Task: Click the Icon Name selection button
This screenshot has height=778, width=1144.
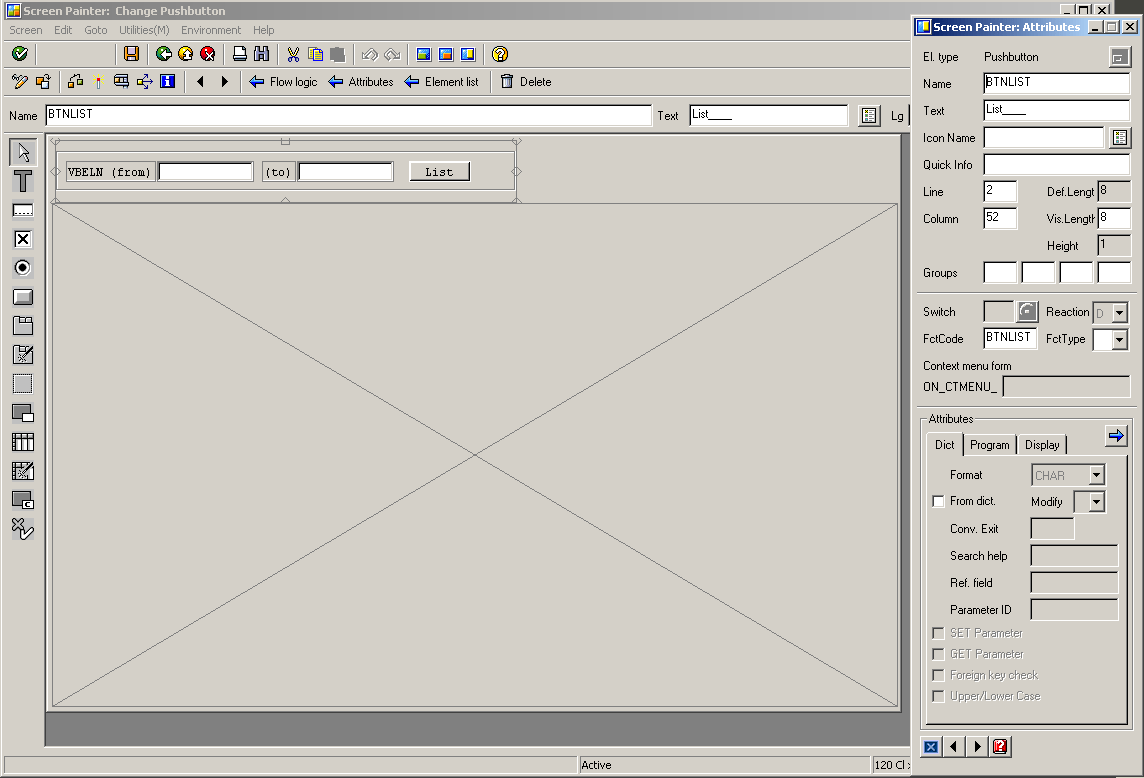Action: coord(1120,137)
